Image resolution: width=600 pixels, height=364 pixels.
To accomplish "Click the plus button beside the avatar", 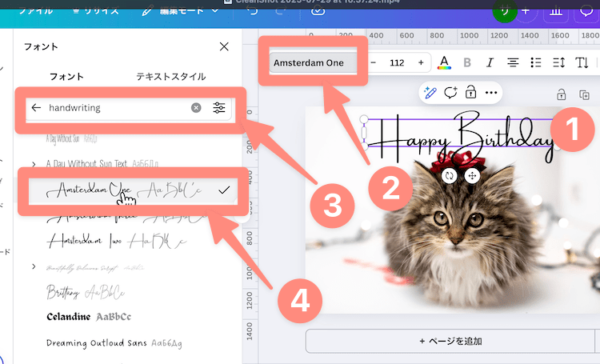I will click(x=526, y=11).
